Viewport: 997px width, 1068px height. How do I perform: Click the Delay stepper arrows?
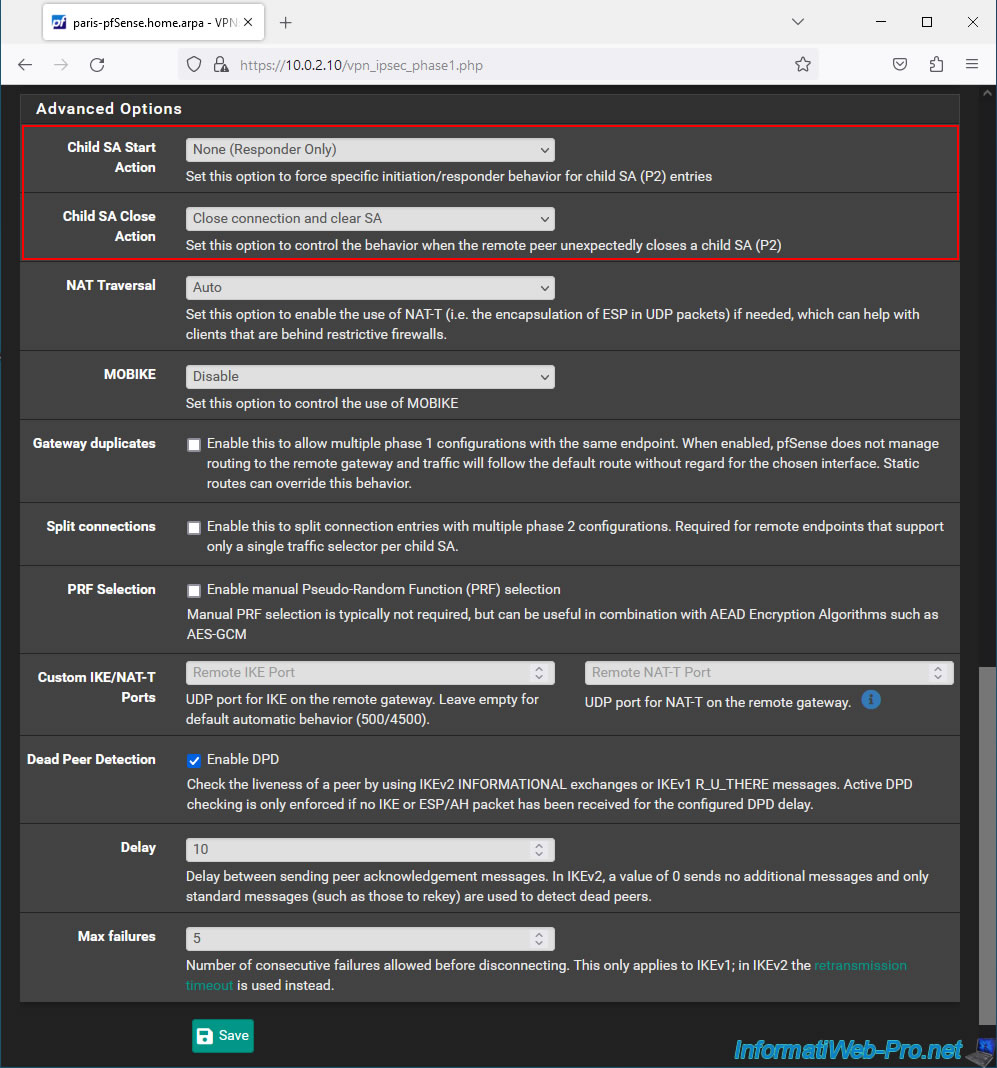(539, 850)
